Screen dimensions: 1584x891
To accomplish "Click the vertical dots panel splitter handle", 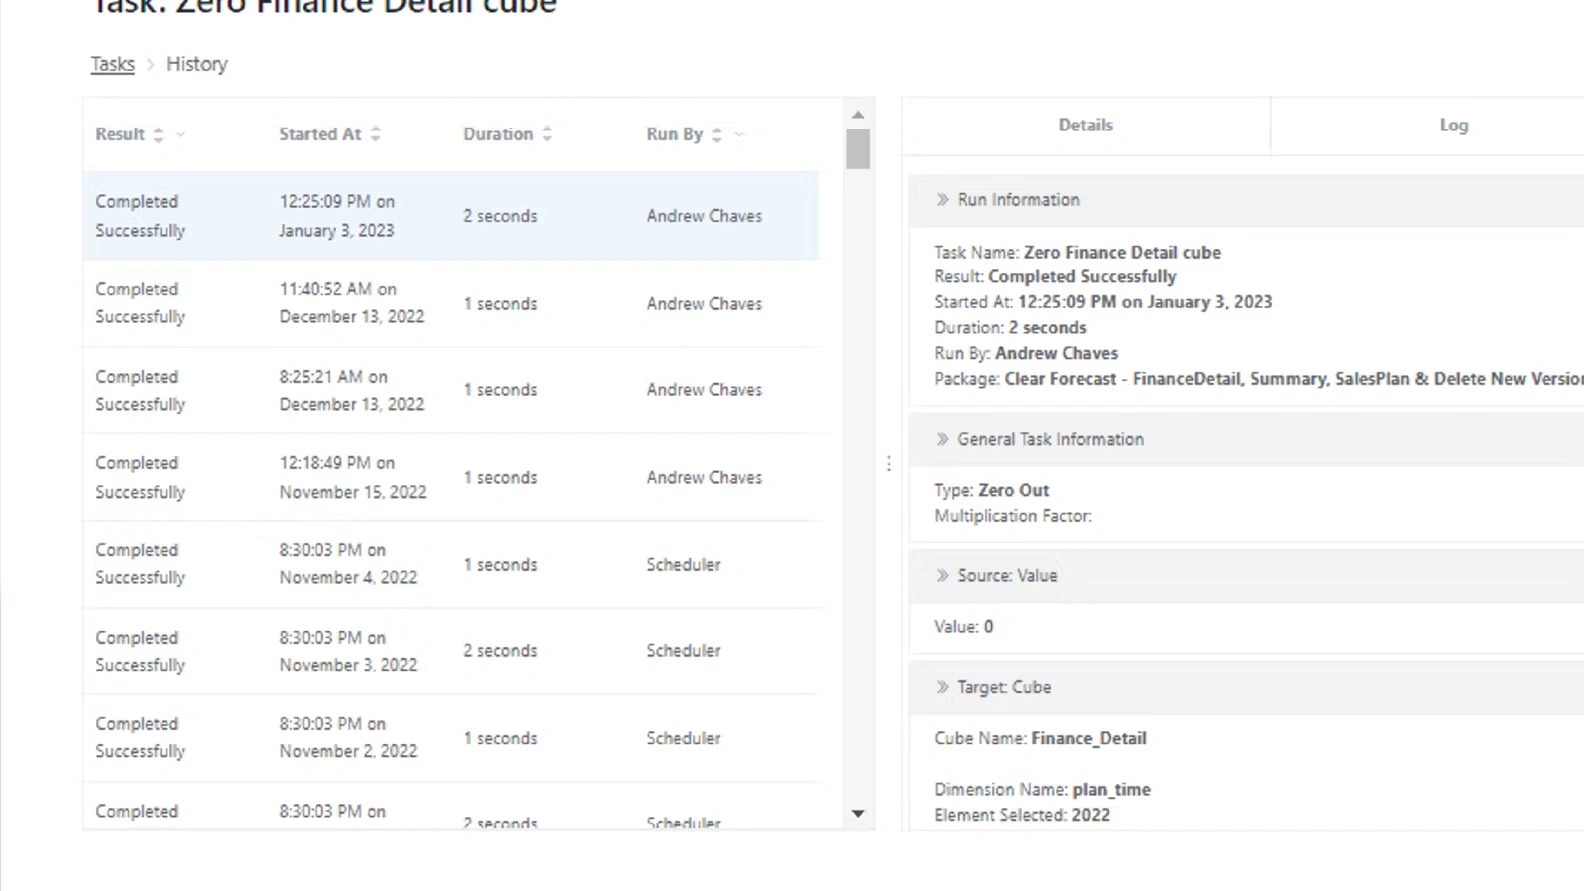I will [888, 464].
